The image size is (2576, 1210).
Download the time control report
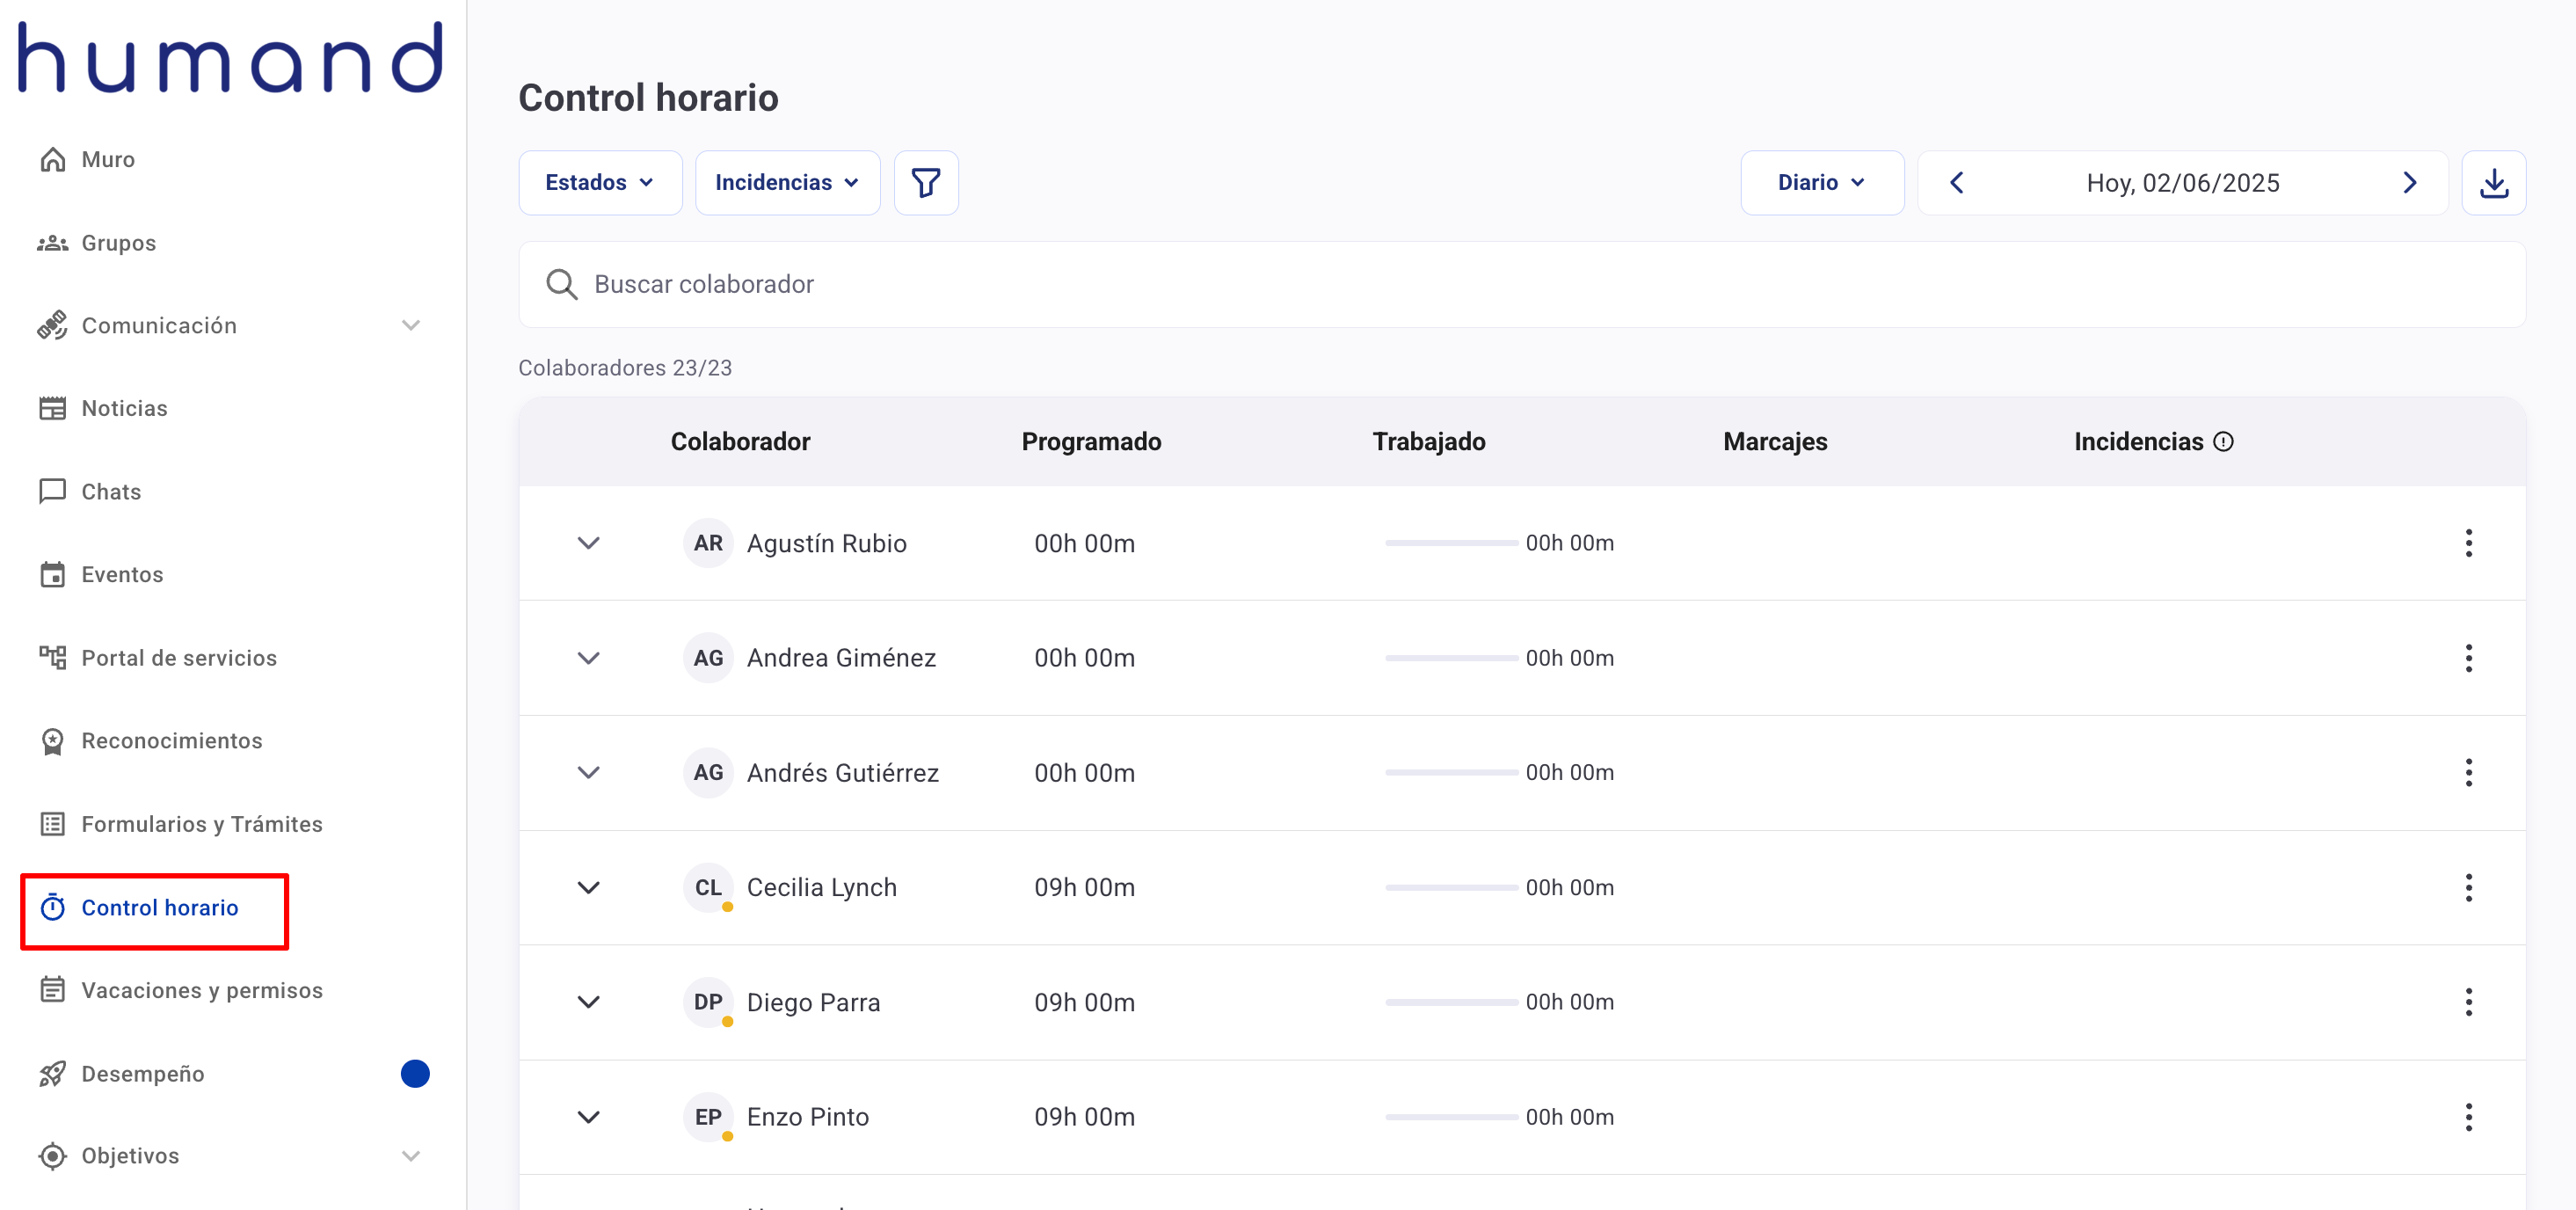tap(2494, 183)
